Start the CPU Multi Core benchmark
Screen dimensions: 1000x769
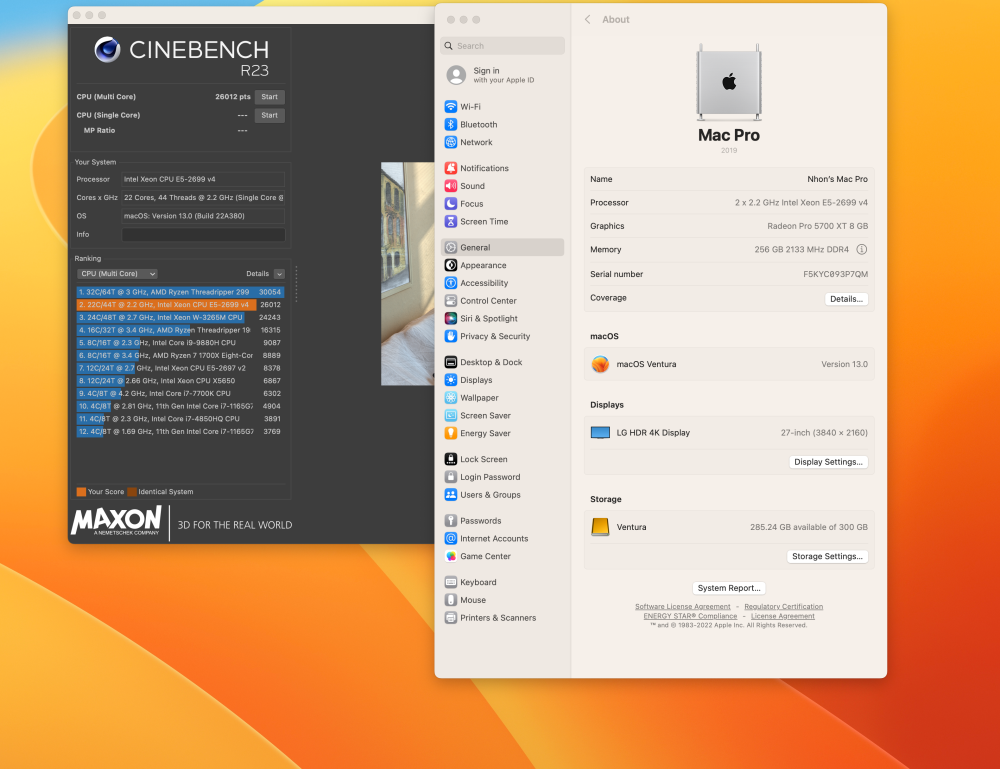270,97
